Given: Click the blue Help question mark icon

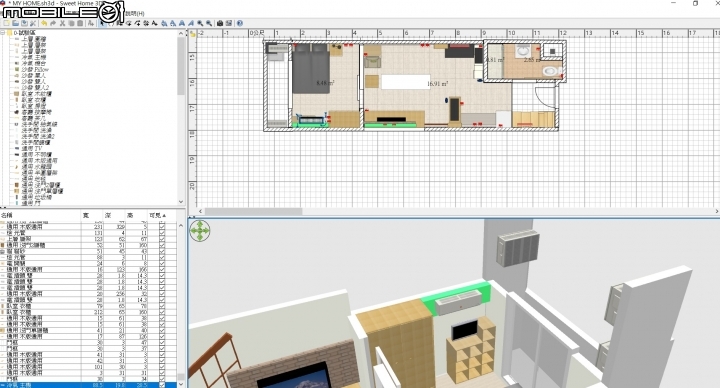Looking at the screenshot, I should [x=240, y=23].
